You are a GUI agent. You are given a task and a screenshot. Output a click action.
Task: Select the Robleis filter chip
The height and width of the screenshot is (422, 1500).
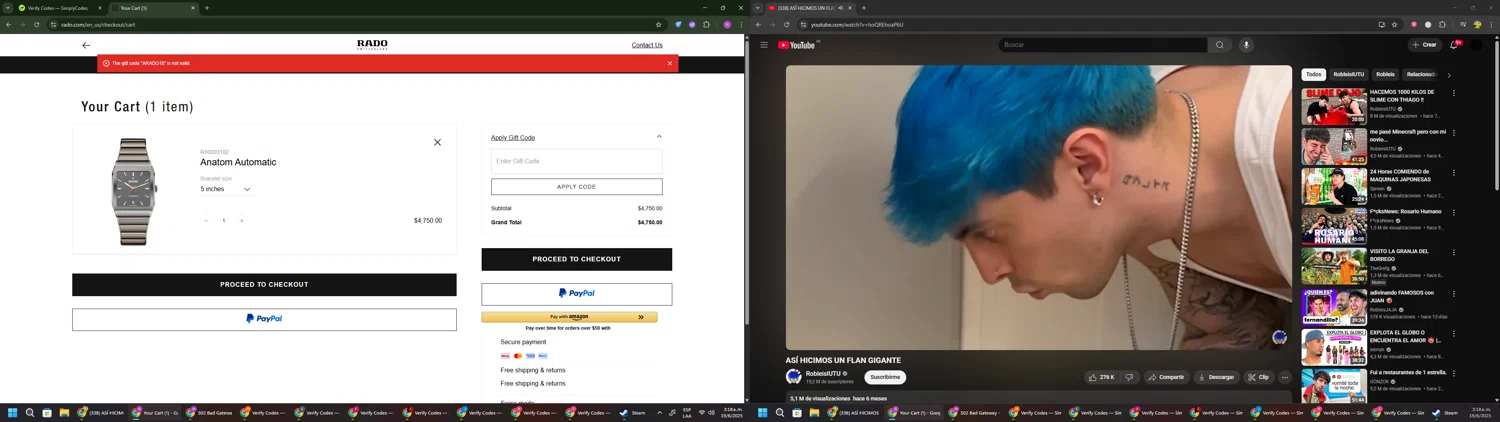coord(1385,74)
